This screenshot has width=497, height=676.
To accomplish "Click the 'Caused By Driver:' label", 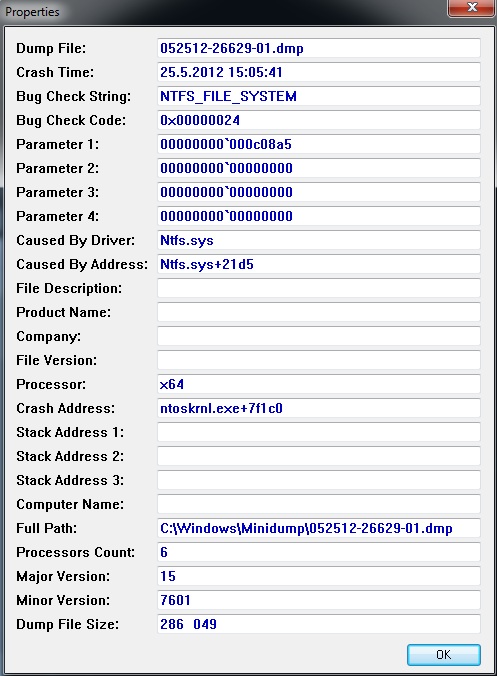I will pos(75,240).
